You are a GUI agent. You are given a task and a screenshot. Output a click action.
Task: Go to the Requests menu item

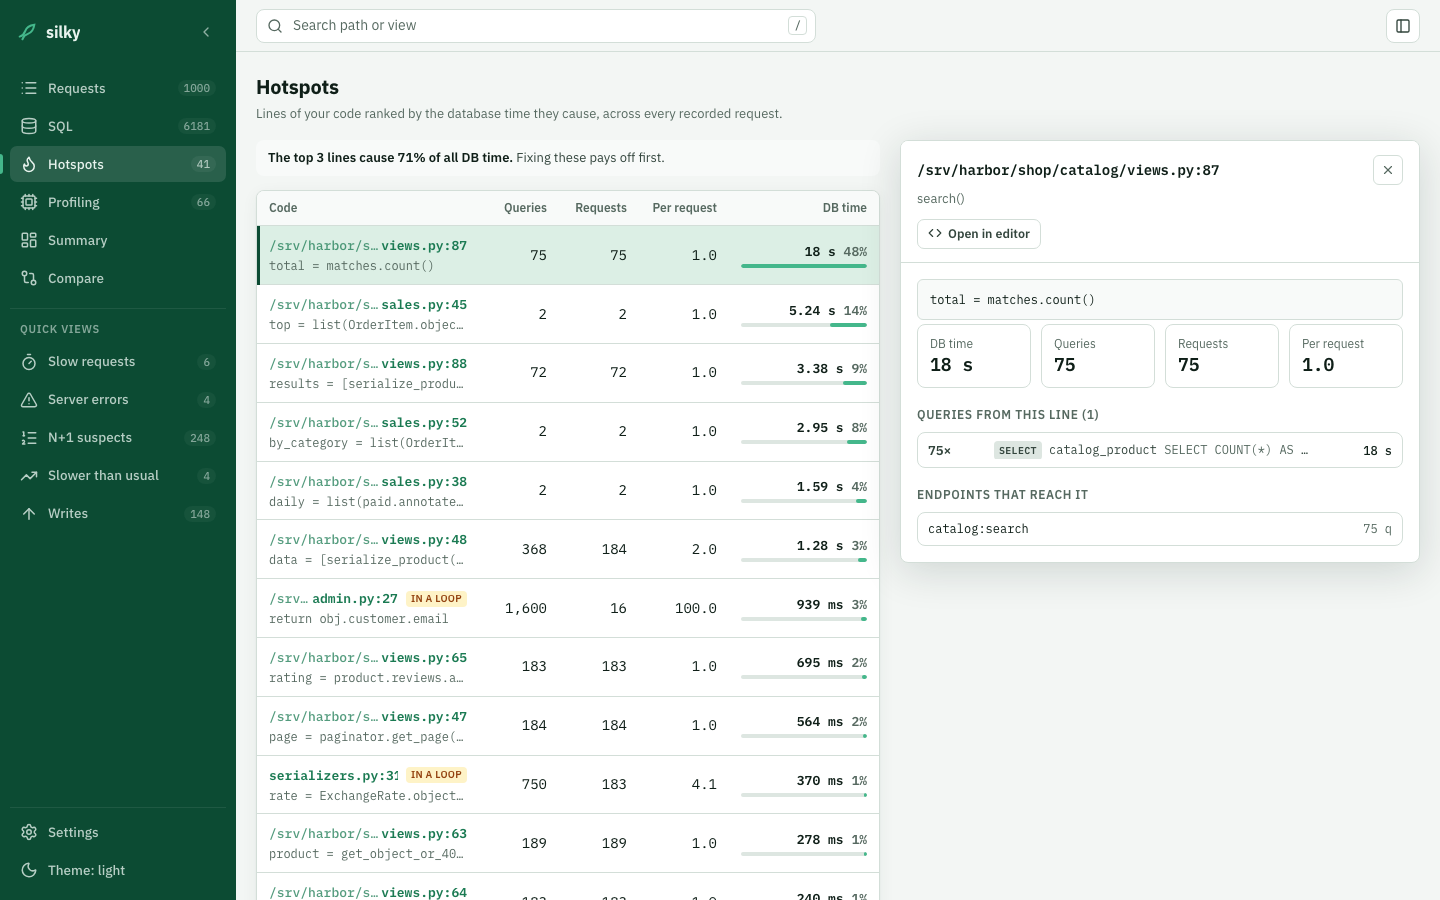pos(118,88)
